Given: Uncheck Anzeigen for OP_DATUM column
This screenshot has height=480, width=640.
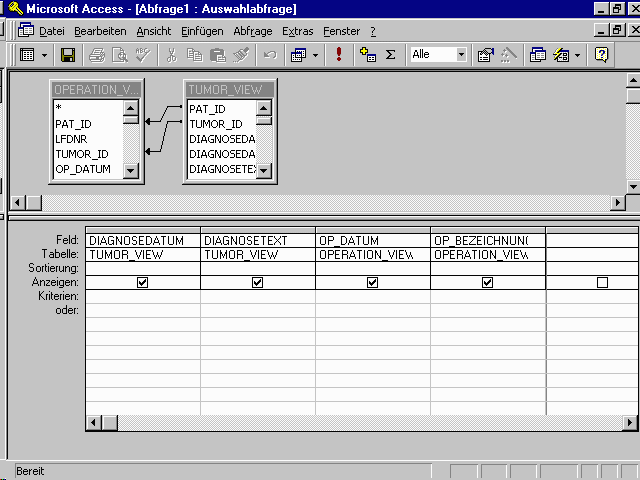Looking at the screenshot, I should 372,283.
